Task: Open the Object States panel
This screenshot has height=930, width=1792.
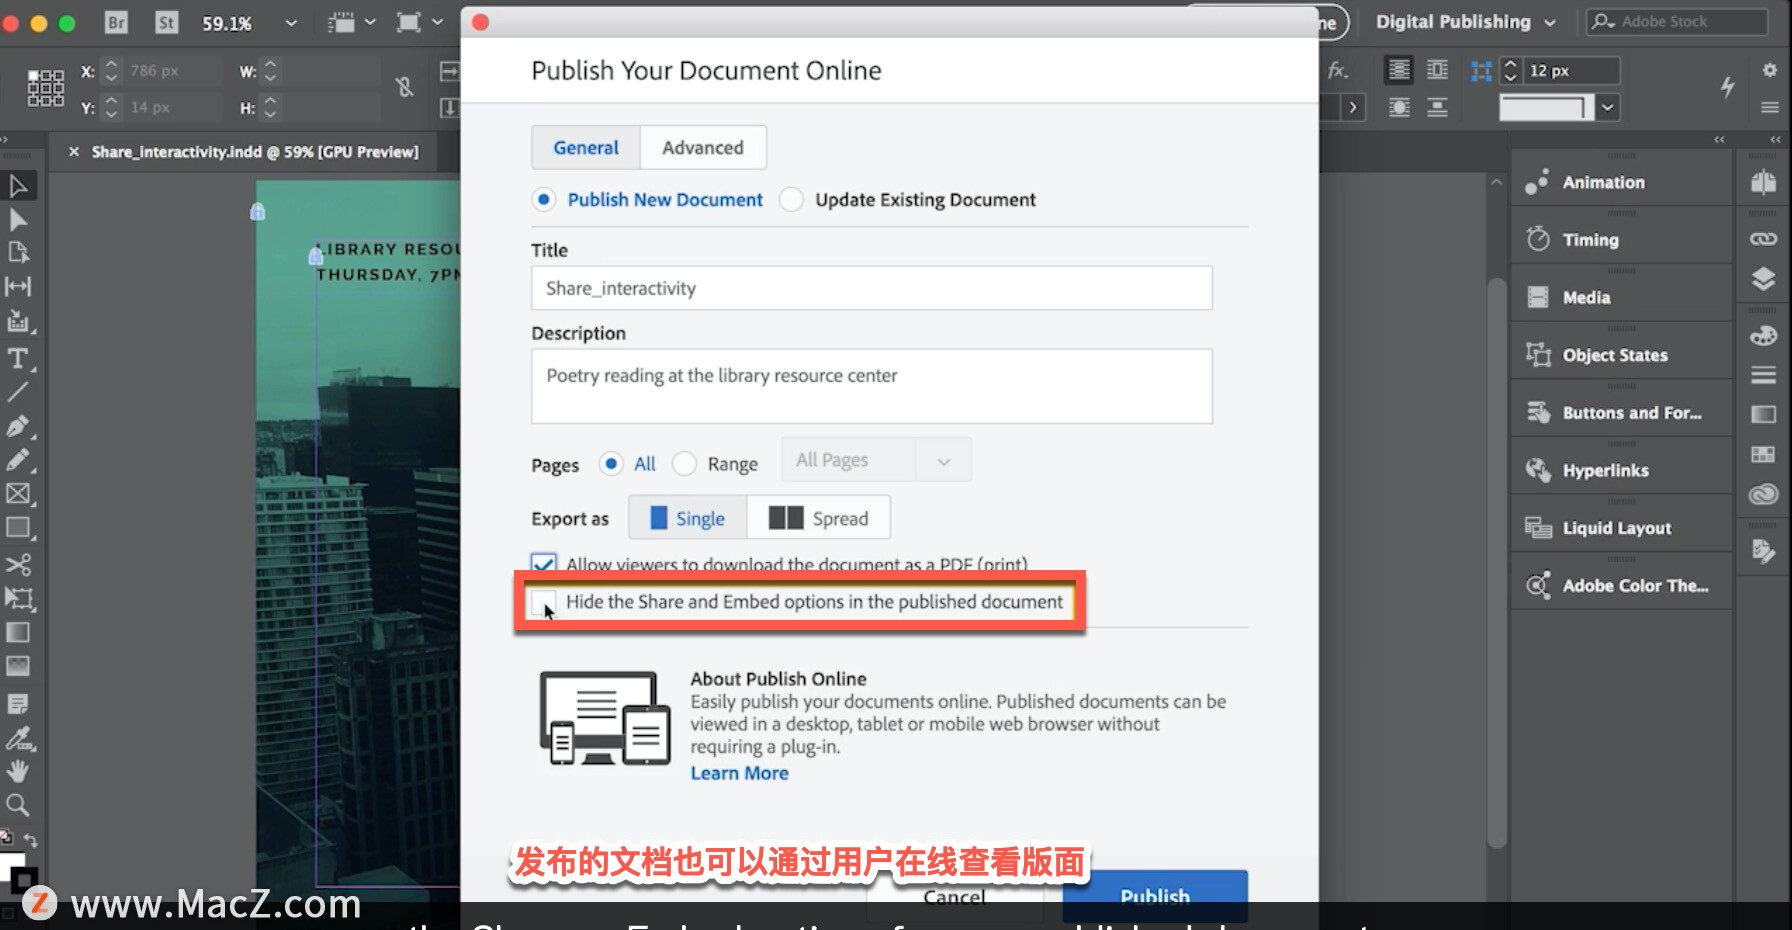Action: coord(1621,355)
